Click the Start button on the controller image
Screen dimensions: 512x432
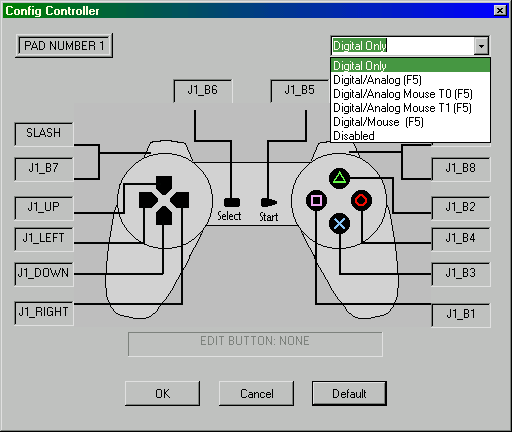(268, 202)
